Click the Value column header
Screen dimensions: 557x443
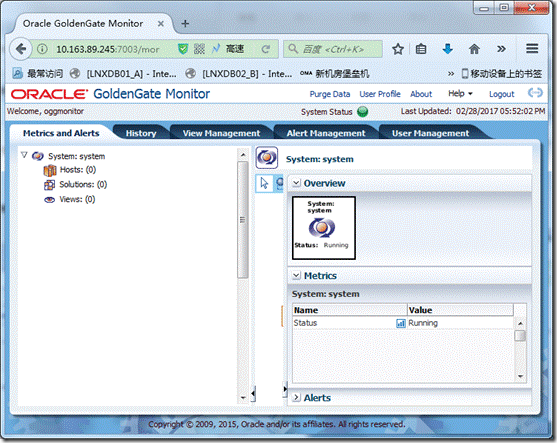point(460,310)
